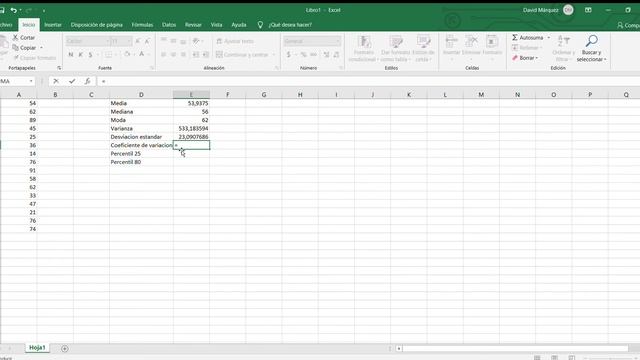640x360 pixels.
Task: Open Dar formato como tabla
Action: [395, 49]
